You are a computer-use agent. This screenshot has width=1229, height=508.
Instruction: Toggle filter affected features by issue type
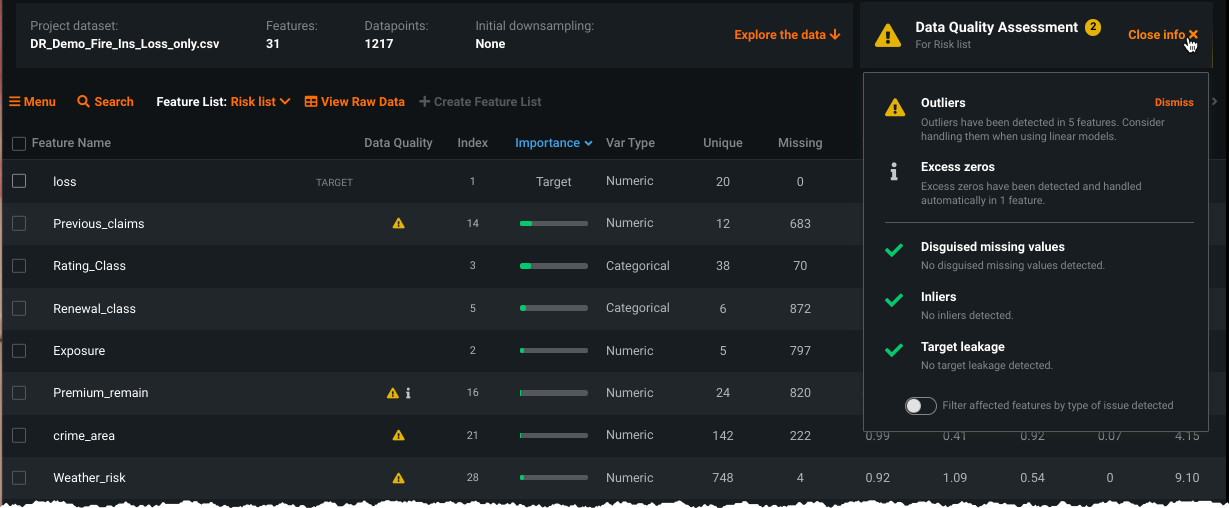click(920, 405)
